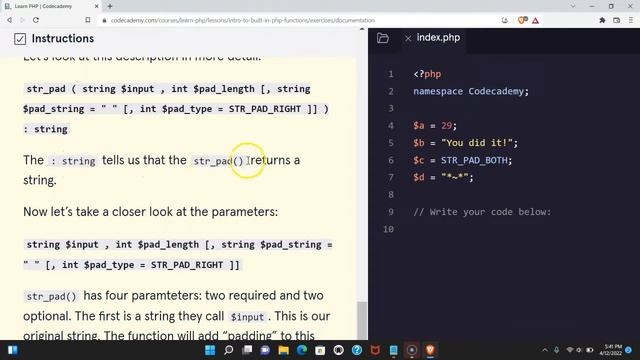Click the '// Write your code below:' comment

pos(482,212)
